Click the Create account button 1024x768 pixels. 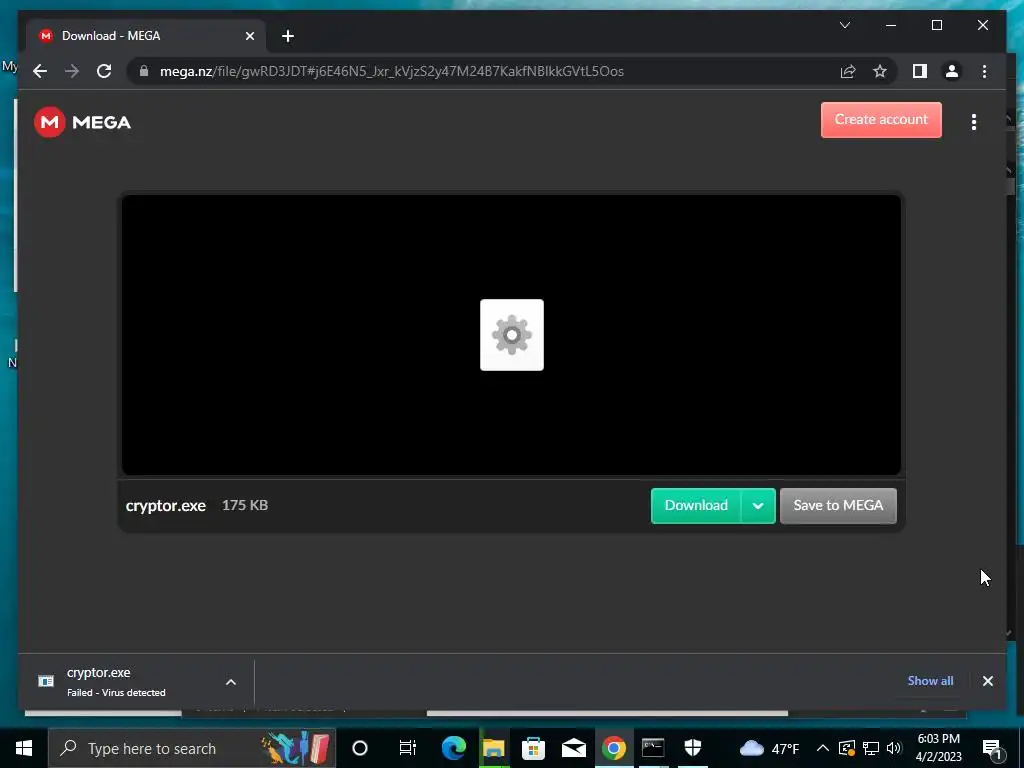pyautogui.click(x=881, y=120)
